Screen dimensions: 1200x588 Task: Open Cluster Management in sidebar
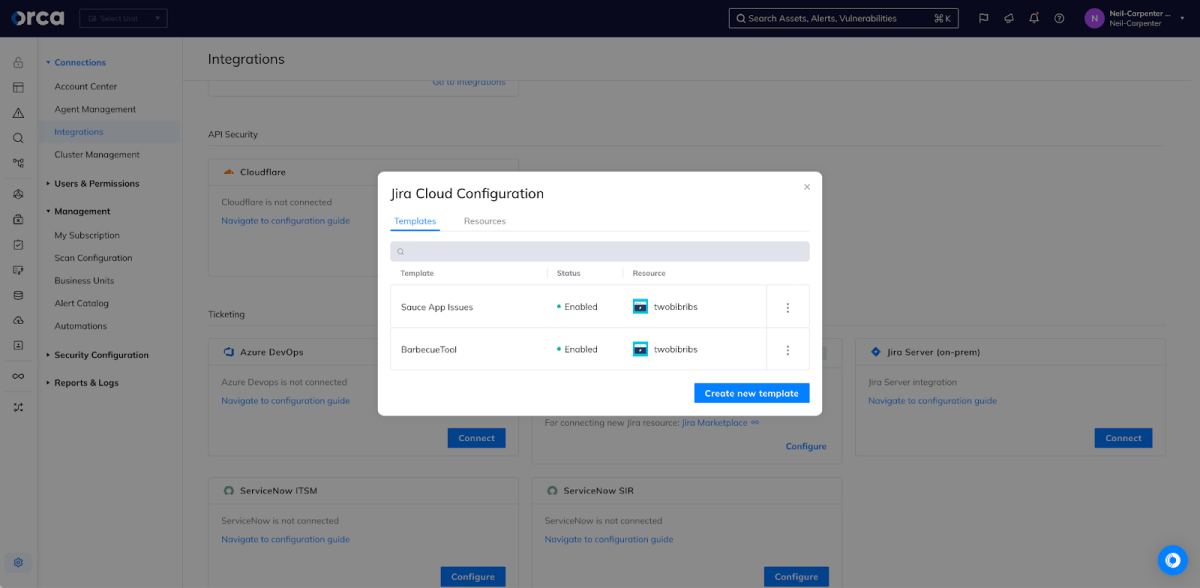tap(97, 155)
